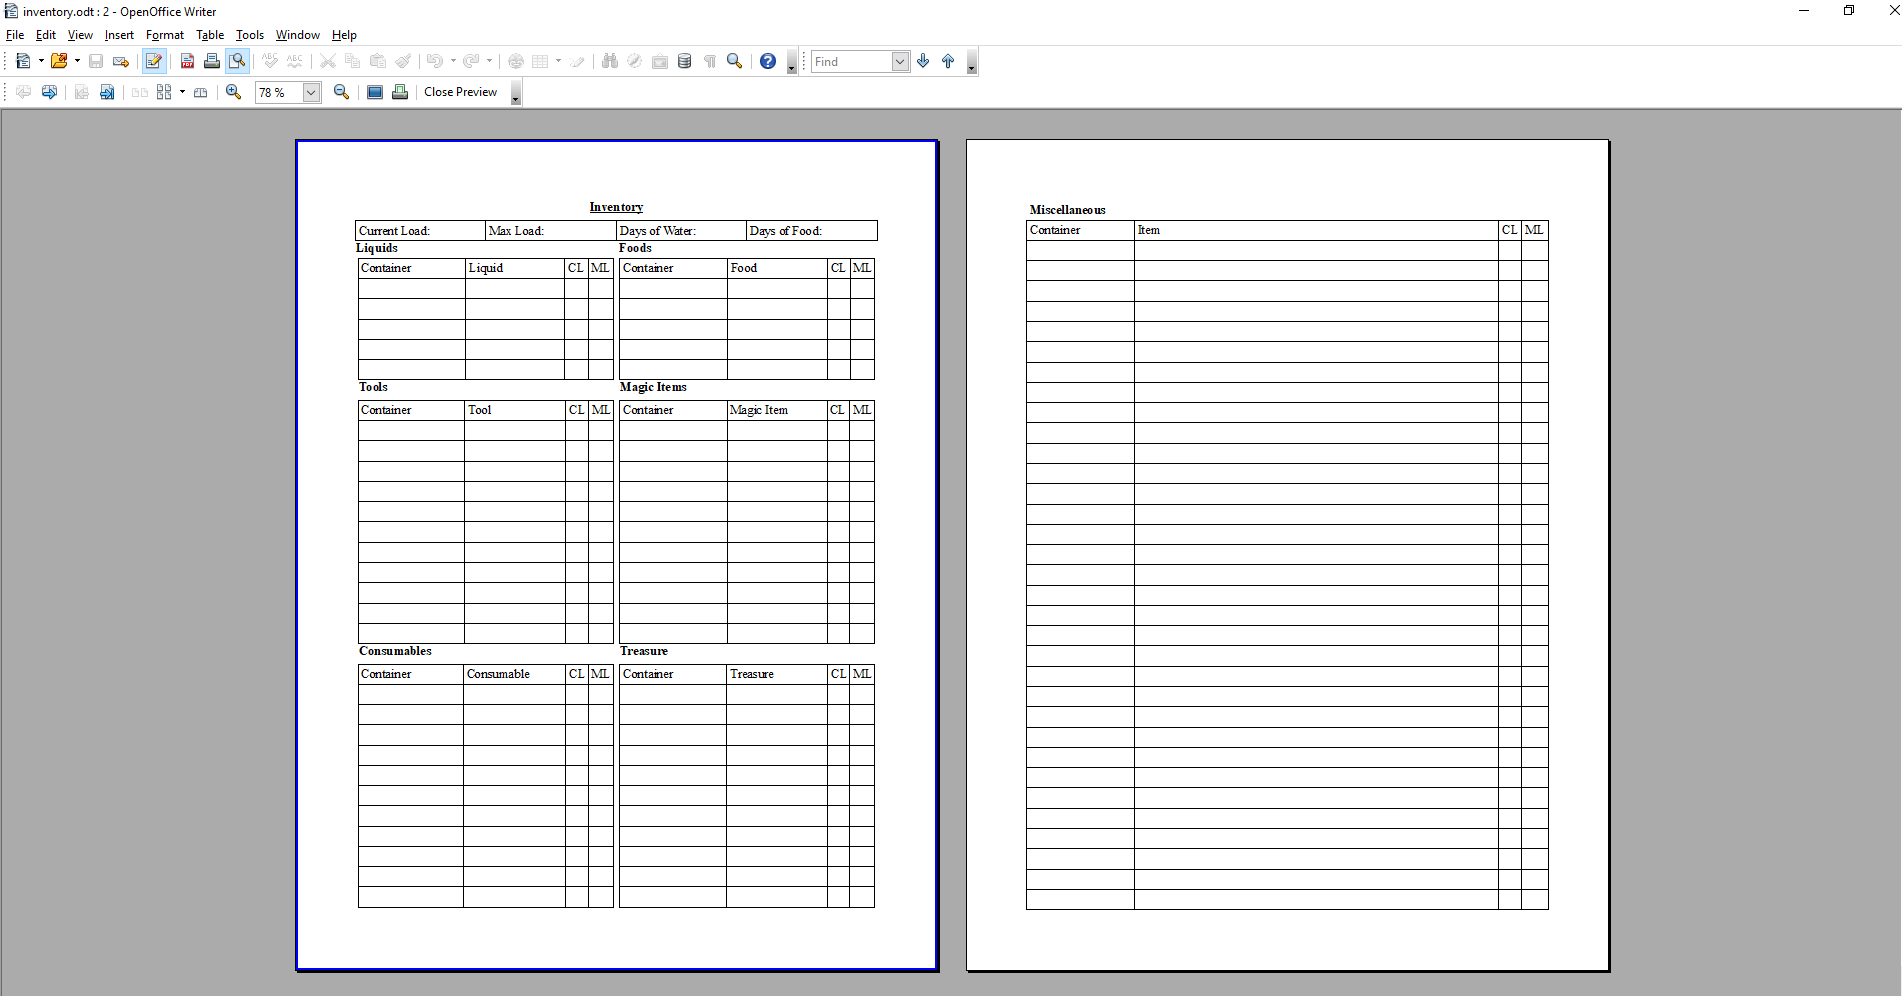1902x996 pixels.
Task: Open the View menu
Action: (80, 35)
